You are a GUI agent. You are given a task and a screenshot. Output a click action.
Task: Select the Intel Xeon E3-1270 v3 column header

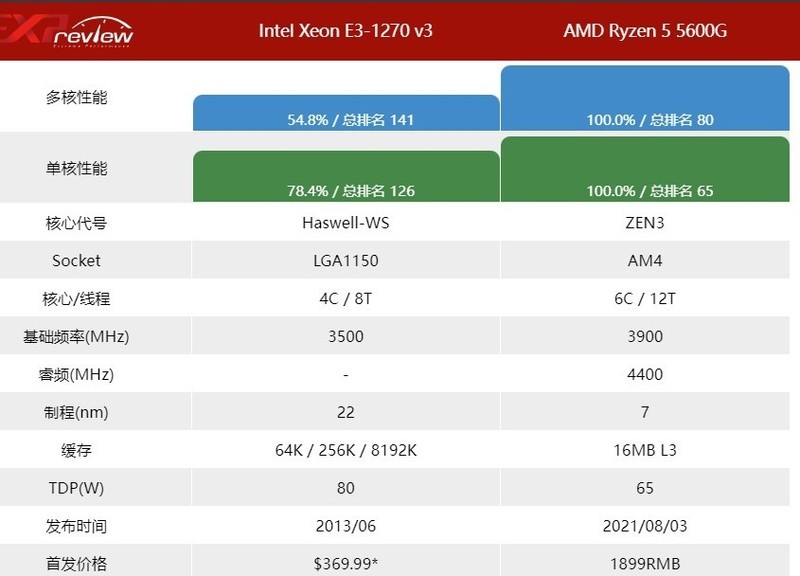tap(345, 31)
